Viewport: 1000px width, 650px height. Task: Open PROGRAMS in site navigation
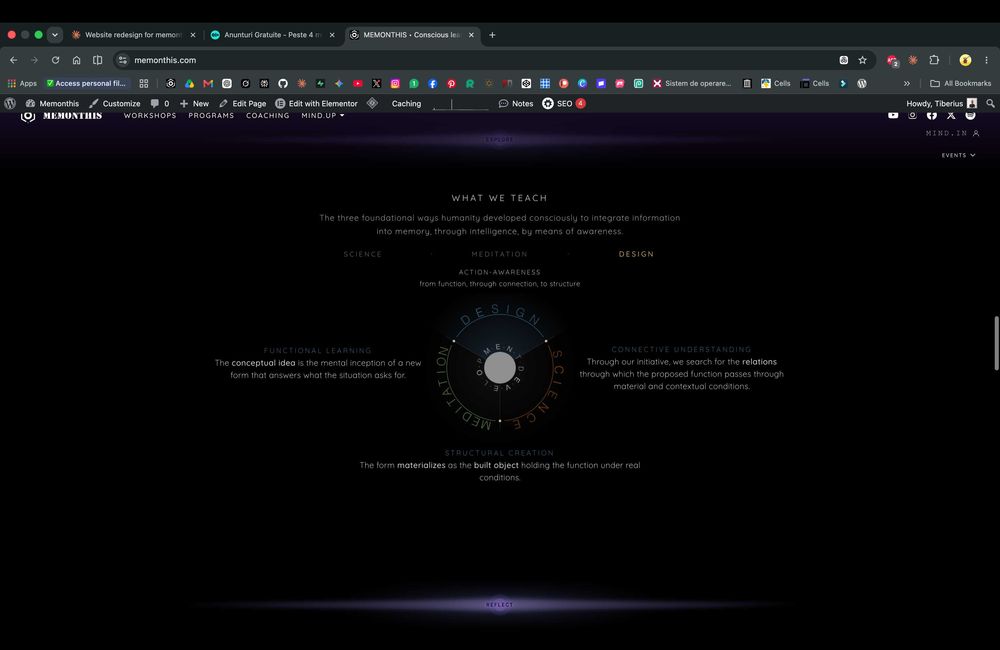click(x=211, y=115)
